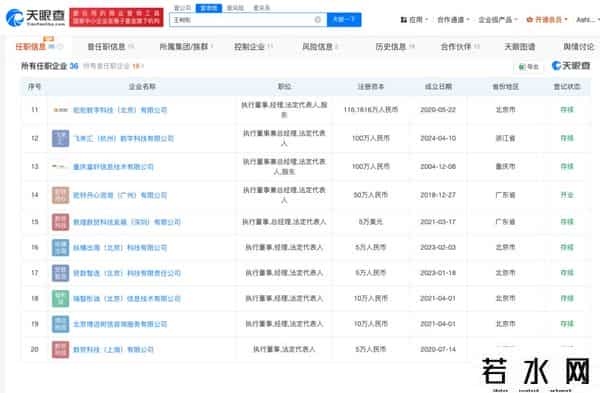Expand the 合作通道 dropdown menu
Image resolution: width=600 pixels, height=393 pixels.
point(453,20)
